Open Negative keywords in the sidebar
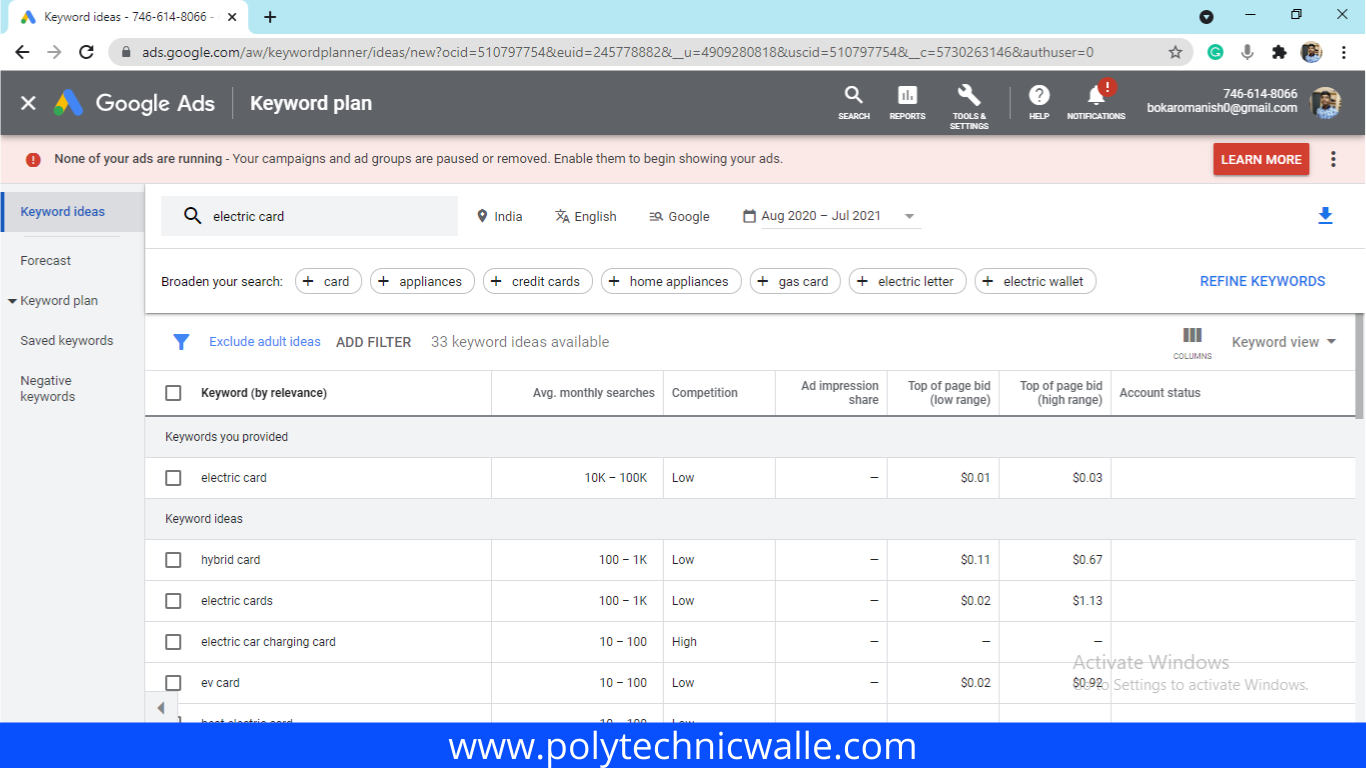The height and width of the screenshot is (768, 1366). click(47, 389)
